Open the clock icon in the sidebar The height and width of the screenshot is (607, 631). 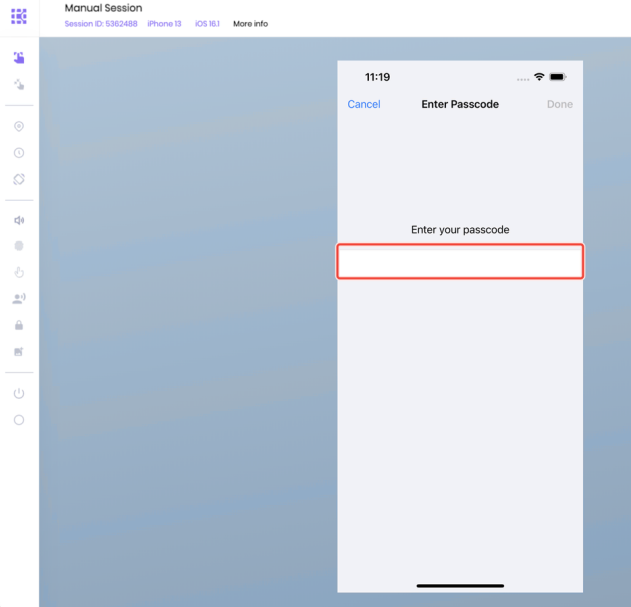click(19, 153)
